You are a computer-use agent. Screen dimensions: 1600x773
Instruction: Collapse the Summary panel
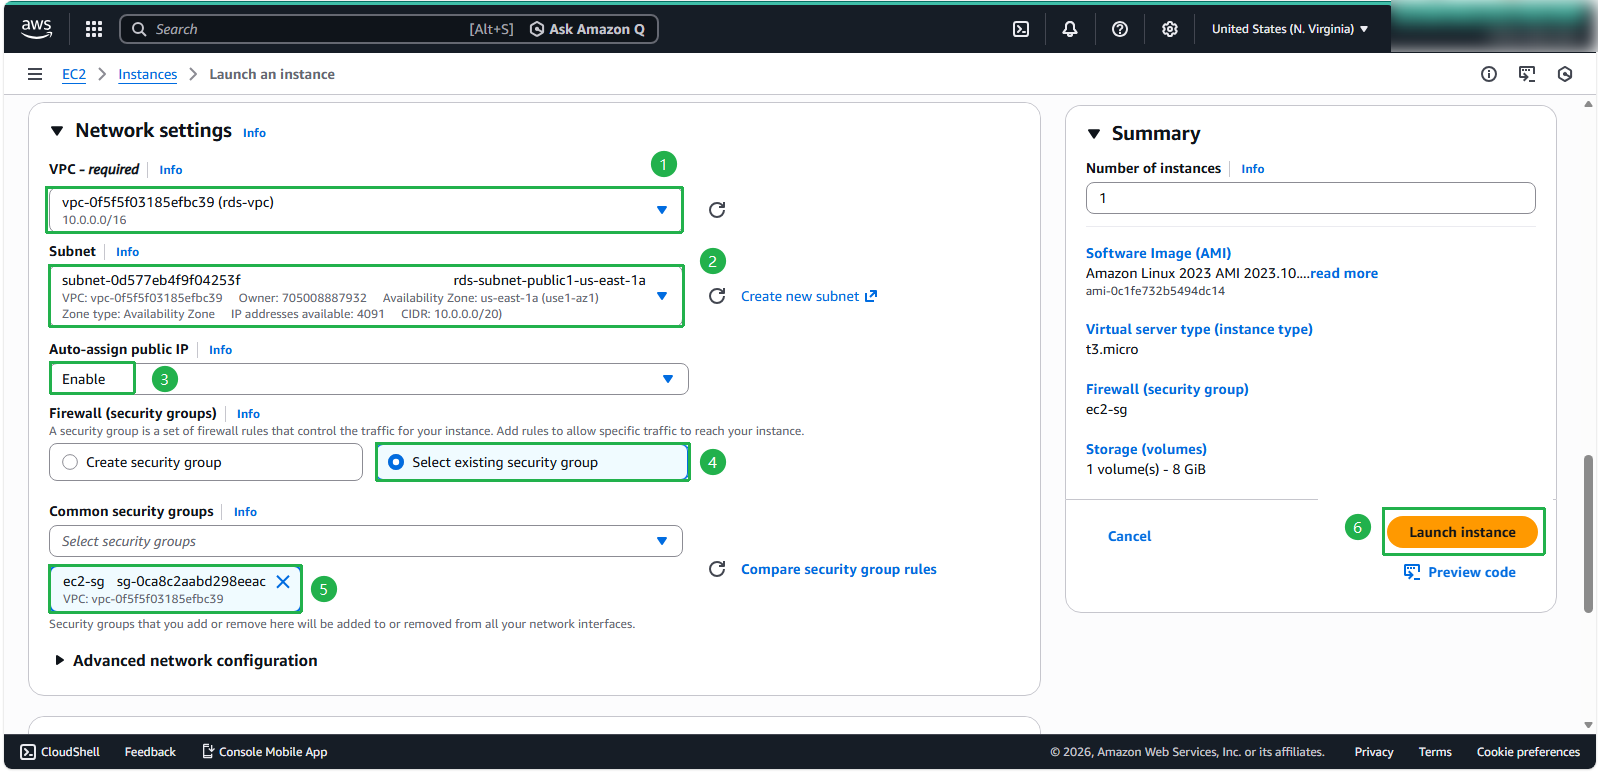(1094, 134)
